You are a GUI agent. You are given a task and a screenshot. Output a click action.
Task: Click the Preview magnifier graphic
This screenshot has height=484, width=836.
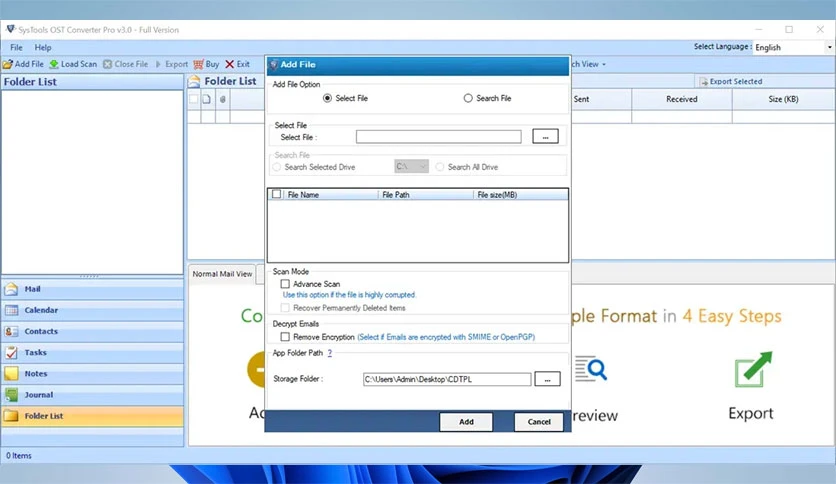click(591, 369)
